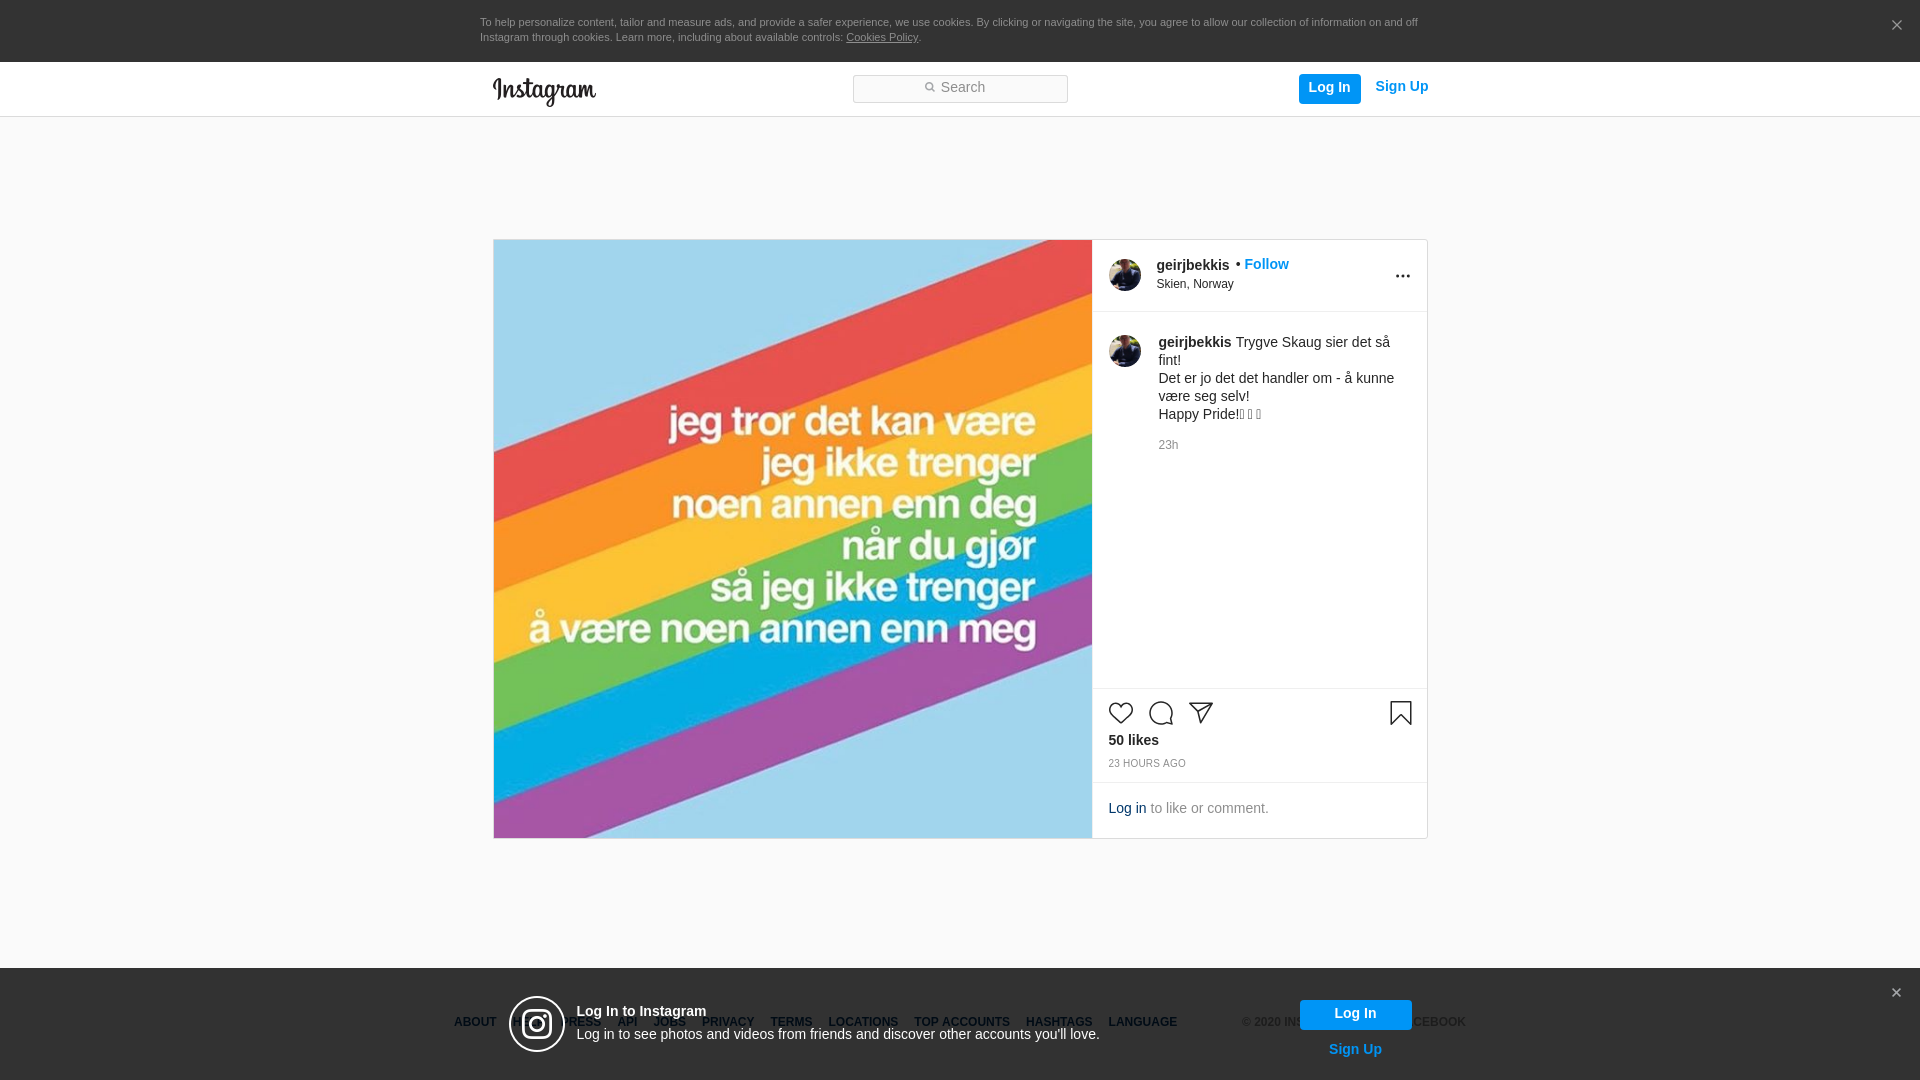
Task: Open geirjbekkis profile picture in post header
Action: (x=1125, y=275)
